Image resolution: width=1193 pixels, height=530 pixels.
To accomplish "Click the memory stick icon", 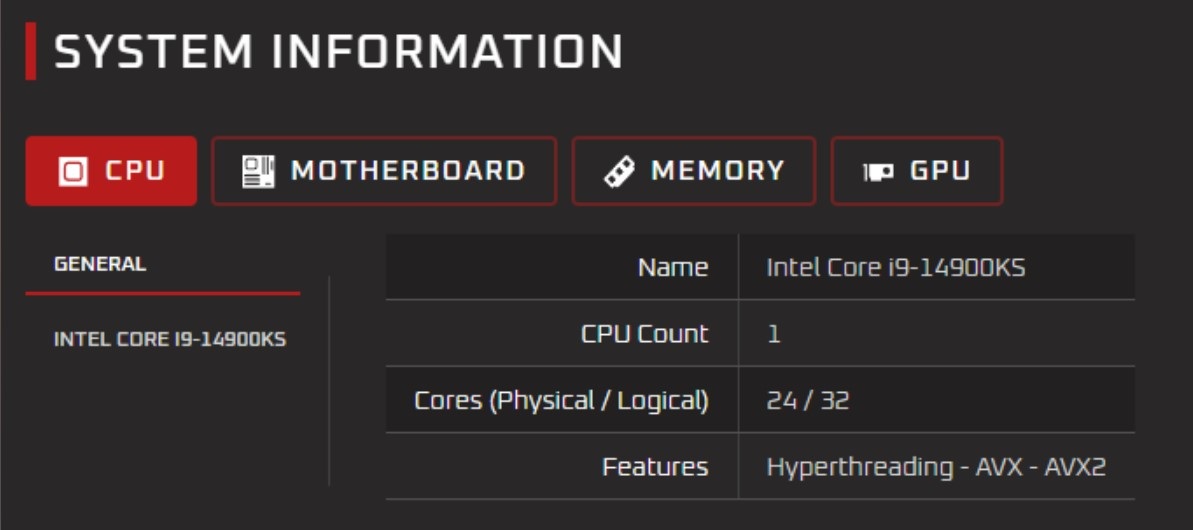I will [x=619, y=171].
